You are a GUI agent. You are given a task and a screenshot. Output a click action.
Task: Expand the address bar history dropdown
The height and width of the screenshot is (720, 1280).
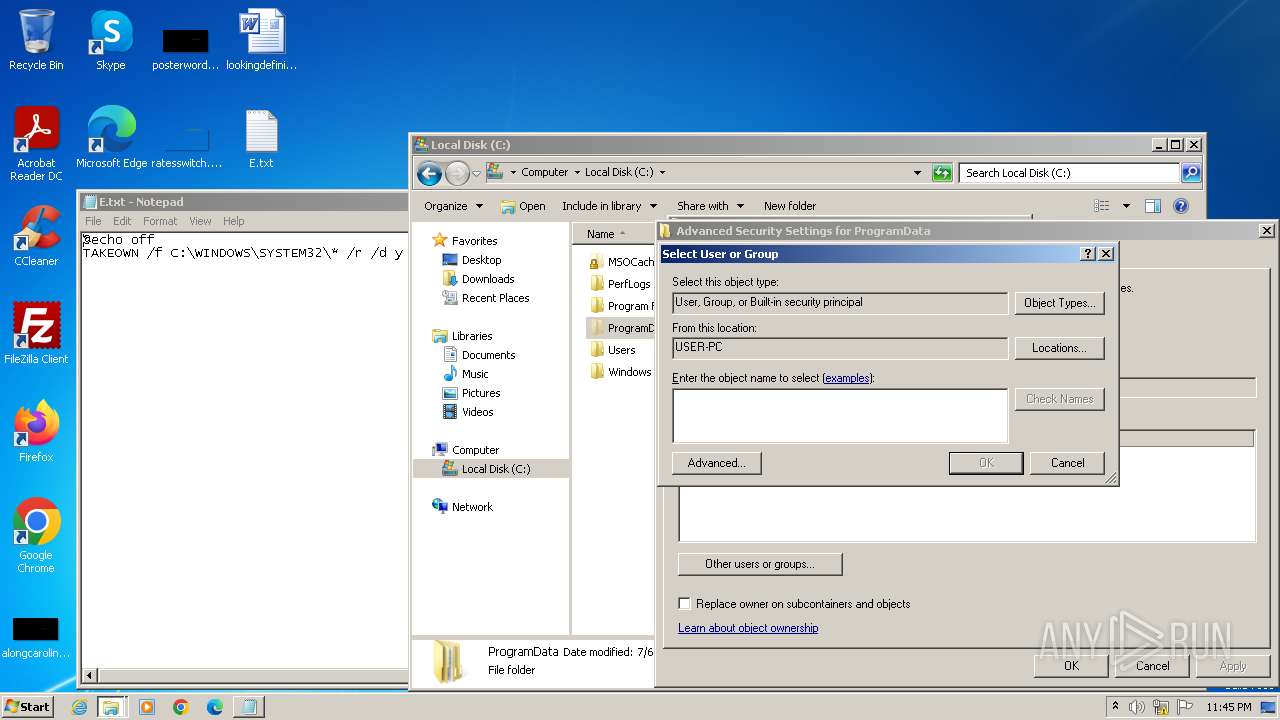[x=918, y=173]
